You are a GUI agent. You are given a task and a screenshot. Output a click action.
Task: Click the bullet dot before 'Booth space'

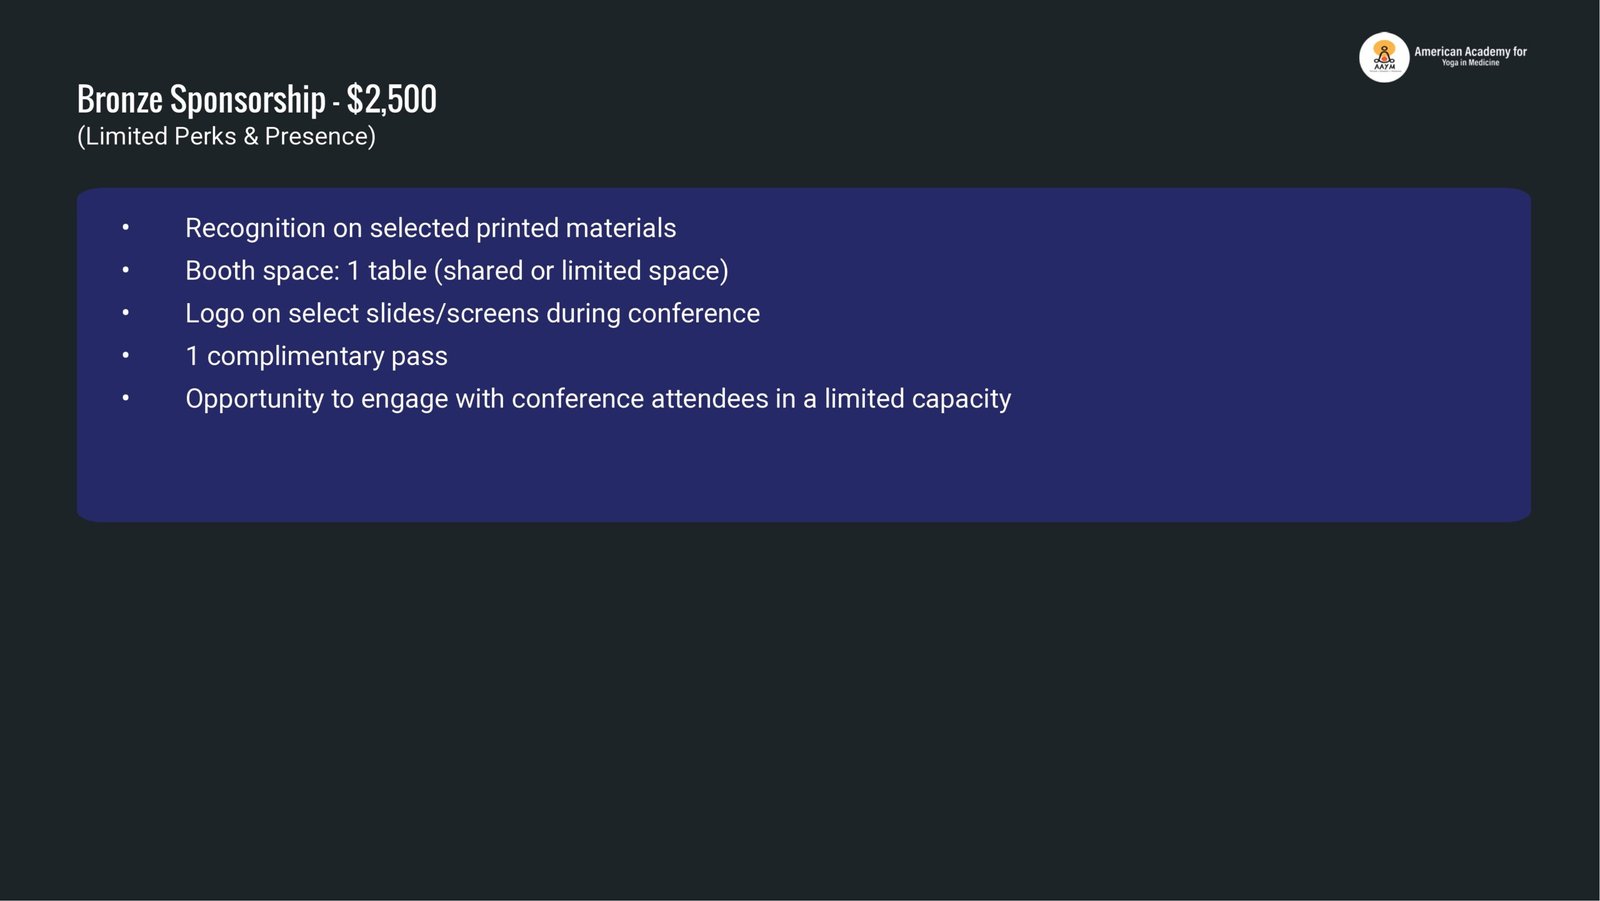pos(126,271)
